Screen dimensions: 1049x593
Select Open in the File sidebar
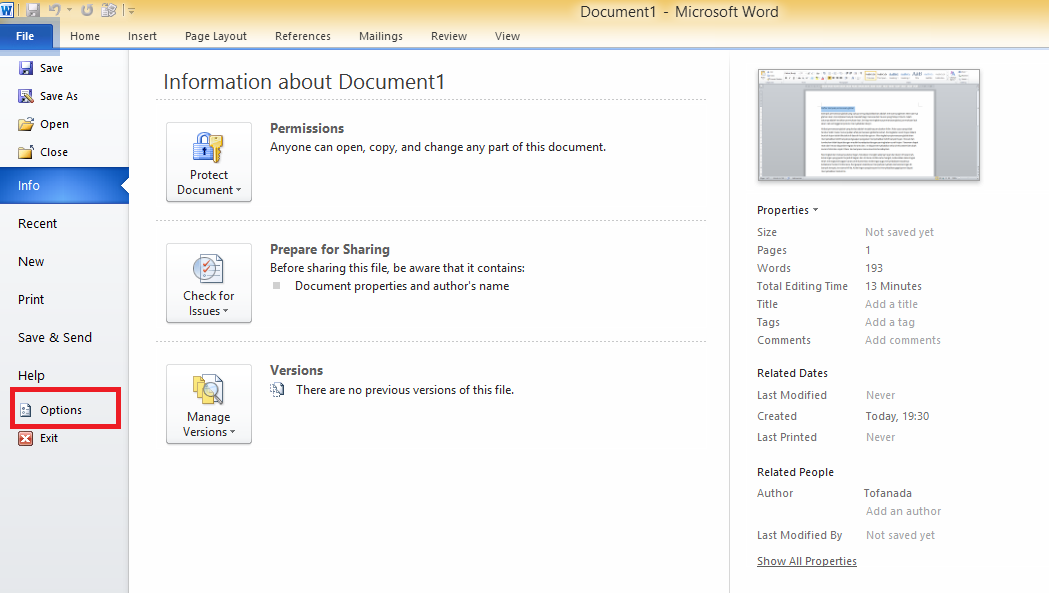44,124
